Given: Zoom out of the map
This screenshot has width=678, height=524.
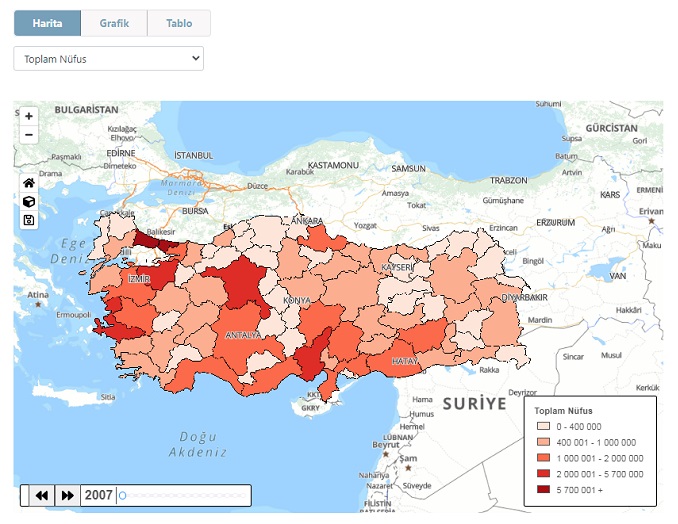Looking at the screenshot, I should [x=29, y=134].
